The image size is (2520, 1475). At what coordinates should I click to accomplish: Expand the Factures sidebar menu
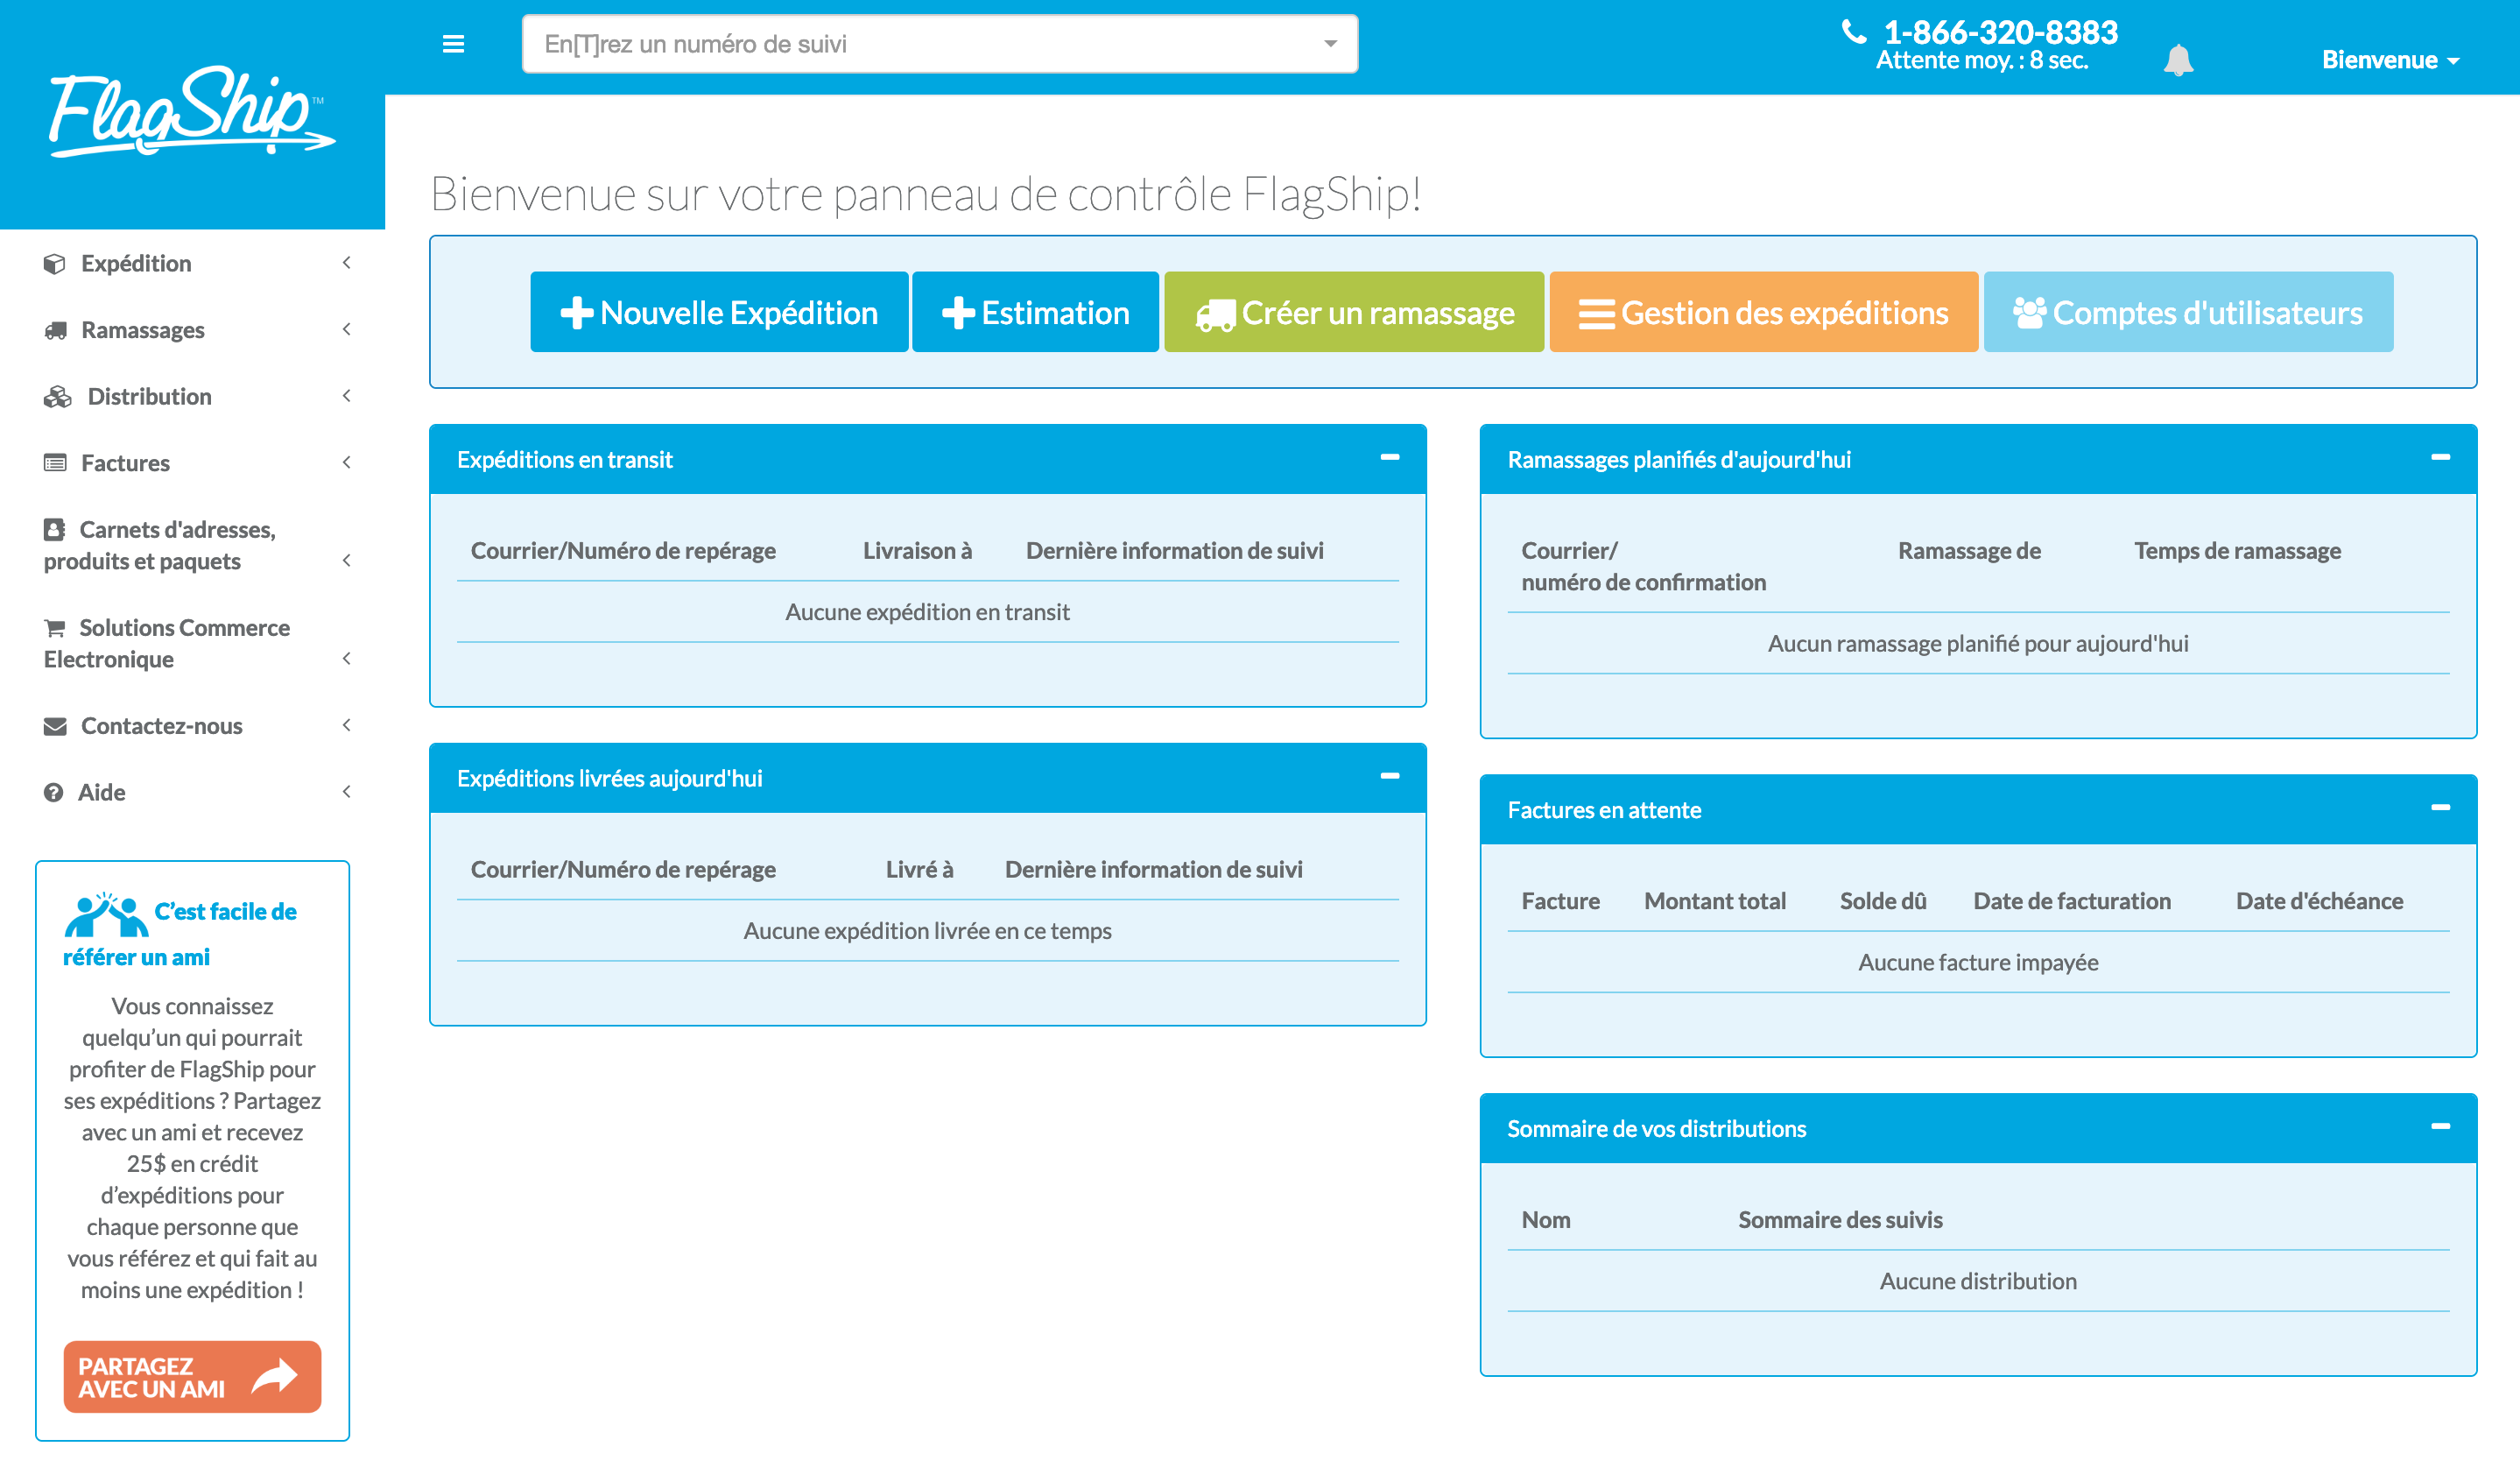coord(193,462)
